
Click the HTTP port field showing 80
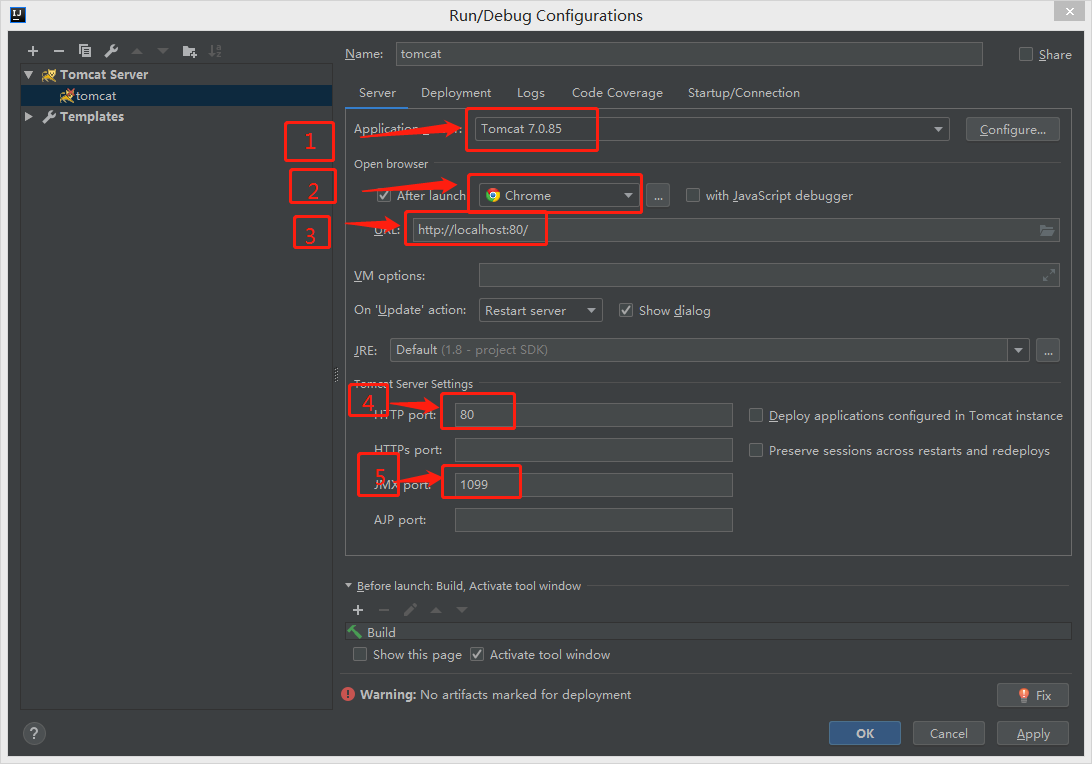[x=593, y=415]
